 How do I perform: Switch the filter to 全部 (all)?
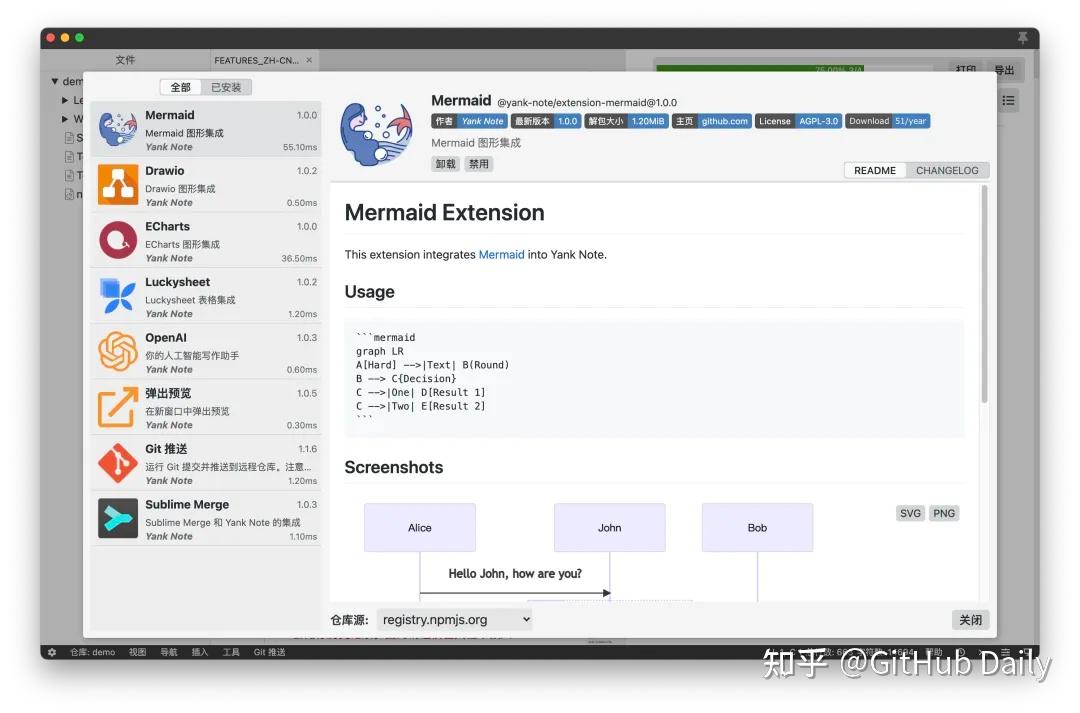181,87
